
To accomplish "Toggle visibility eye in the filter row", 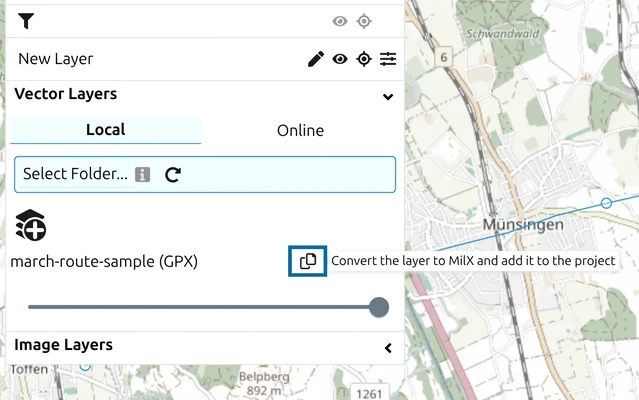I will (340, 21).
